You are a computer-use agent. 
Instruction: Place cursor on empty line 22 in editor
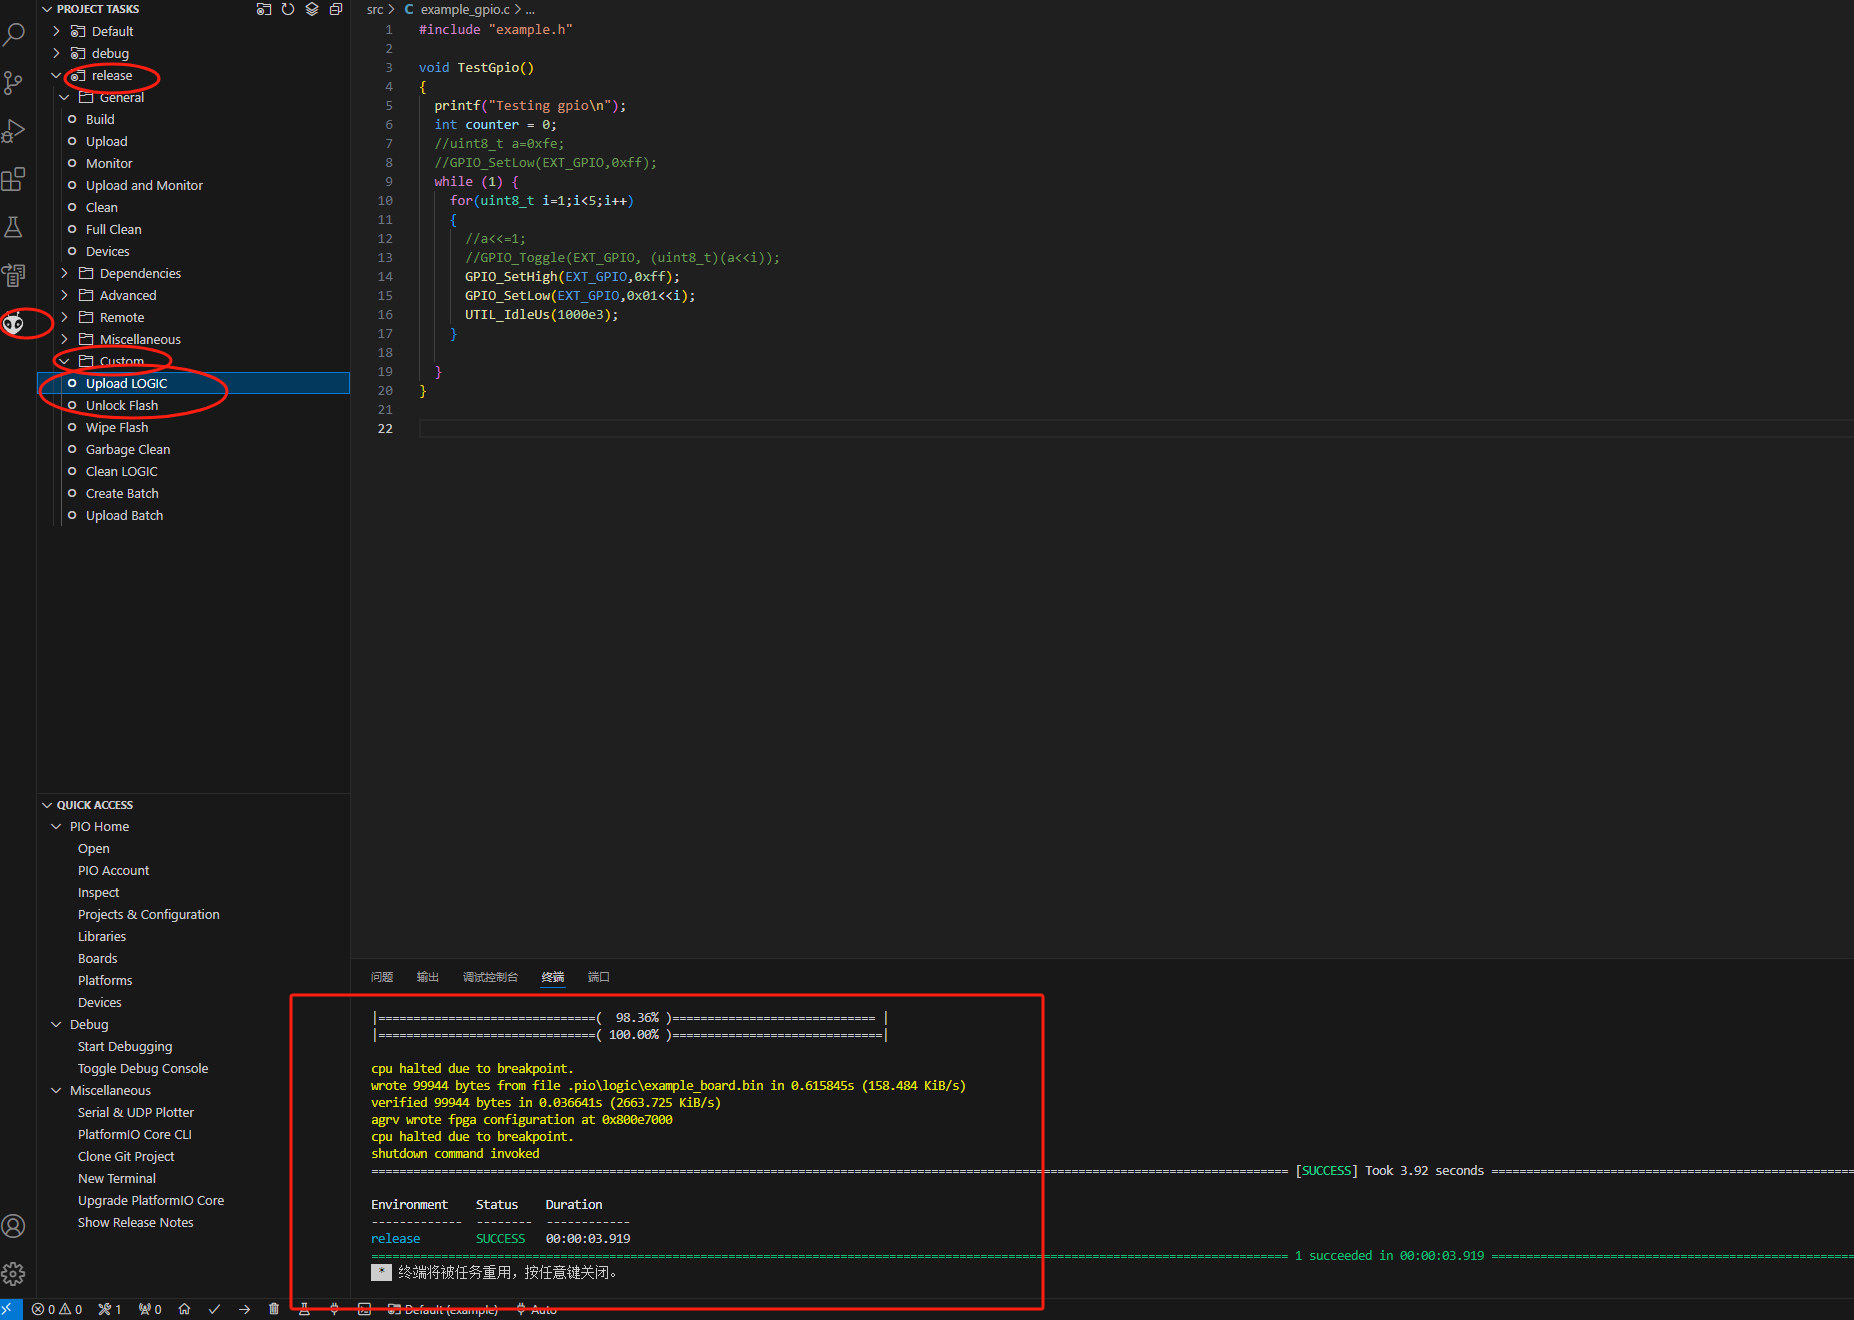tap(1136, 428)
